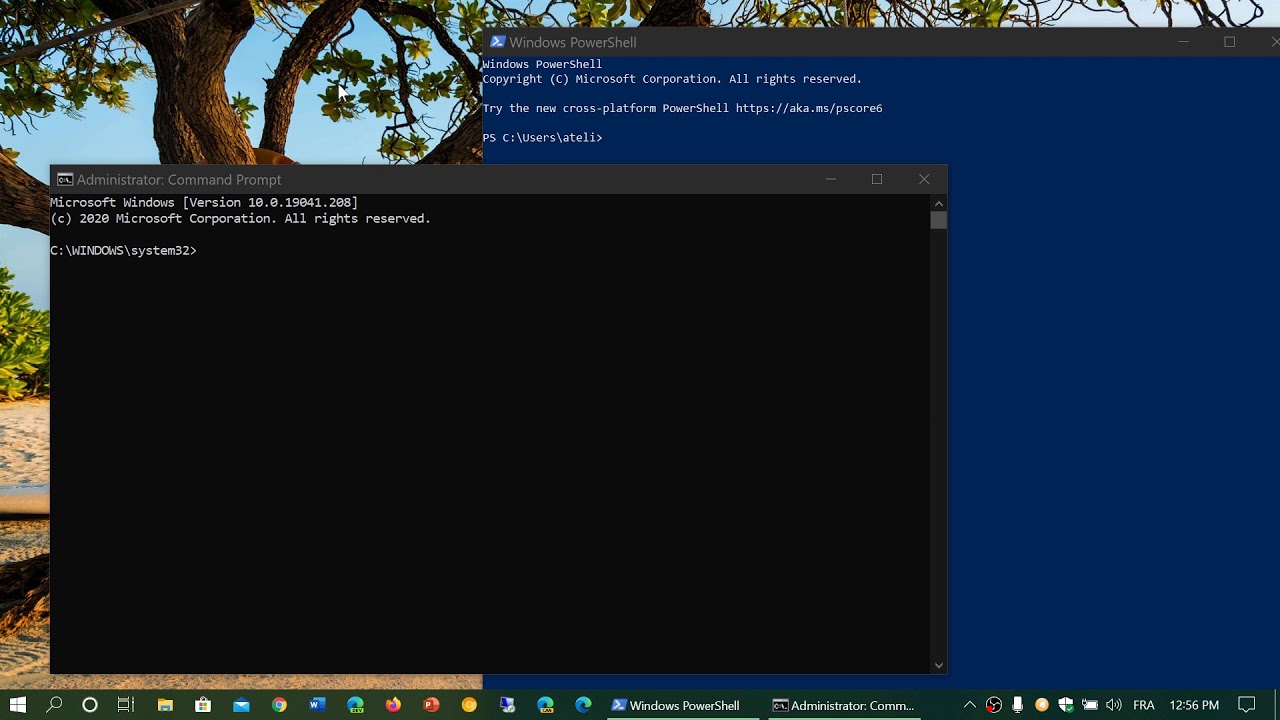Viewport: 1280px width, 720px height.
Task: Click PowerShell's Copyright Microsoft Corporation line
Action: [x=672, y=79]
